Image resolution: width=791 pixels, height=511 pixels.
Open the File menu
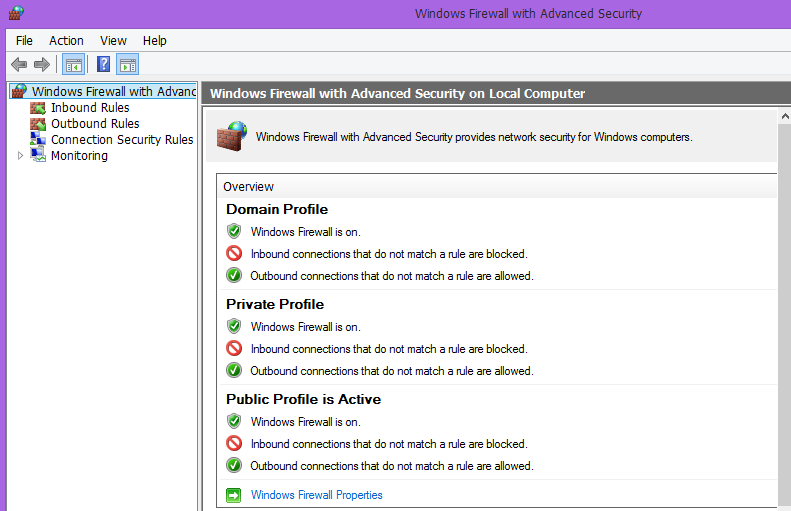[24, 40]
